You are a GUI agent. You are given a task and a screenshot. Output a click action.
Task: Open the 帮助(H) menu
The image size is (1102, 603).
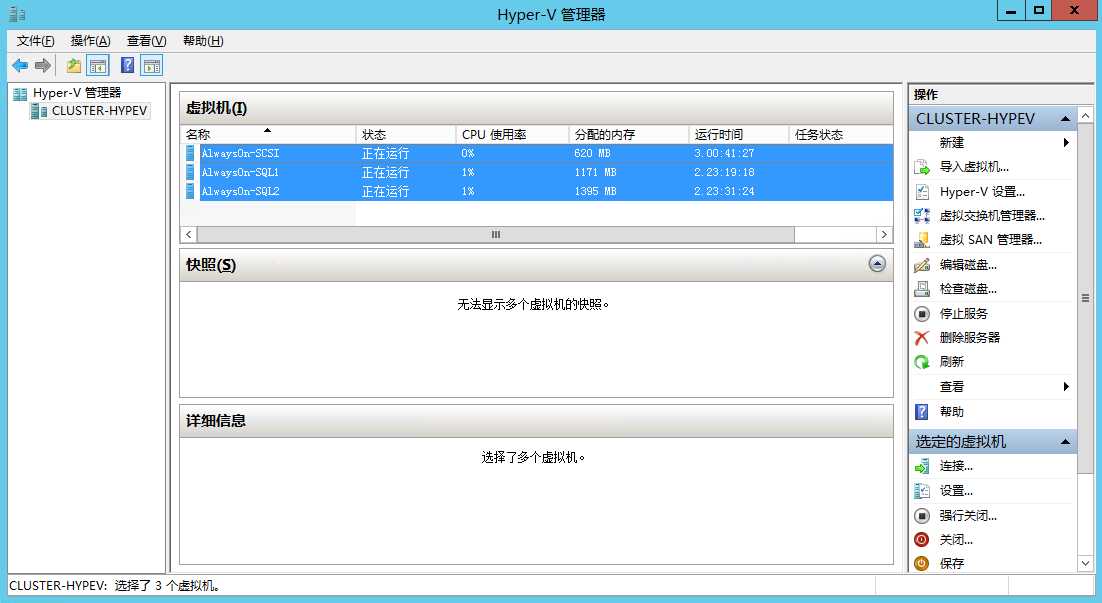[x=203, y=41]
